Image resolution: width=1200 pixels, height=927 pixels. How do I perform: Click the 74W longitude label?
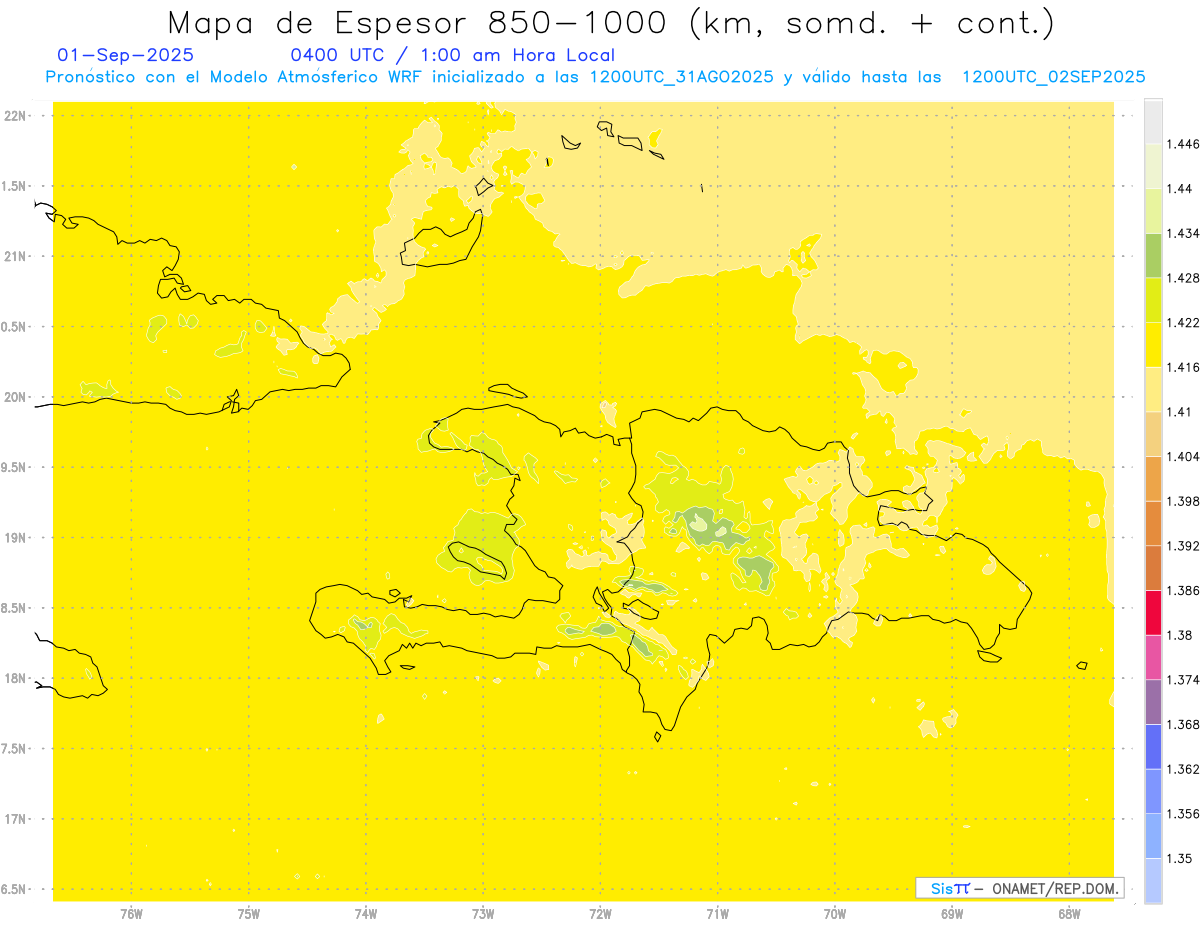coord(366,914)
